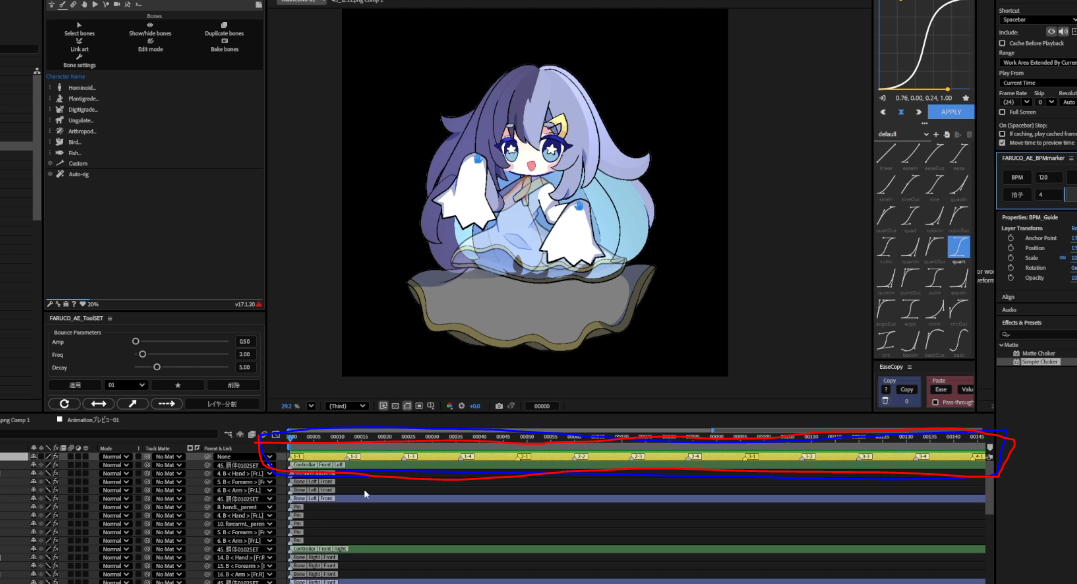Click the camera icon in Duik toolbar
The height and width of the screenshot is (584, 1077).
(x=117, y=4)
